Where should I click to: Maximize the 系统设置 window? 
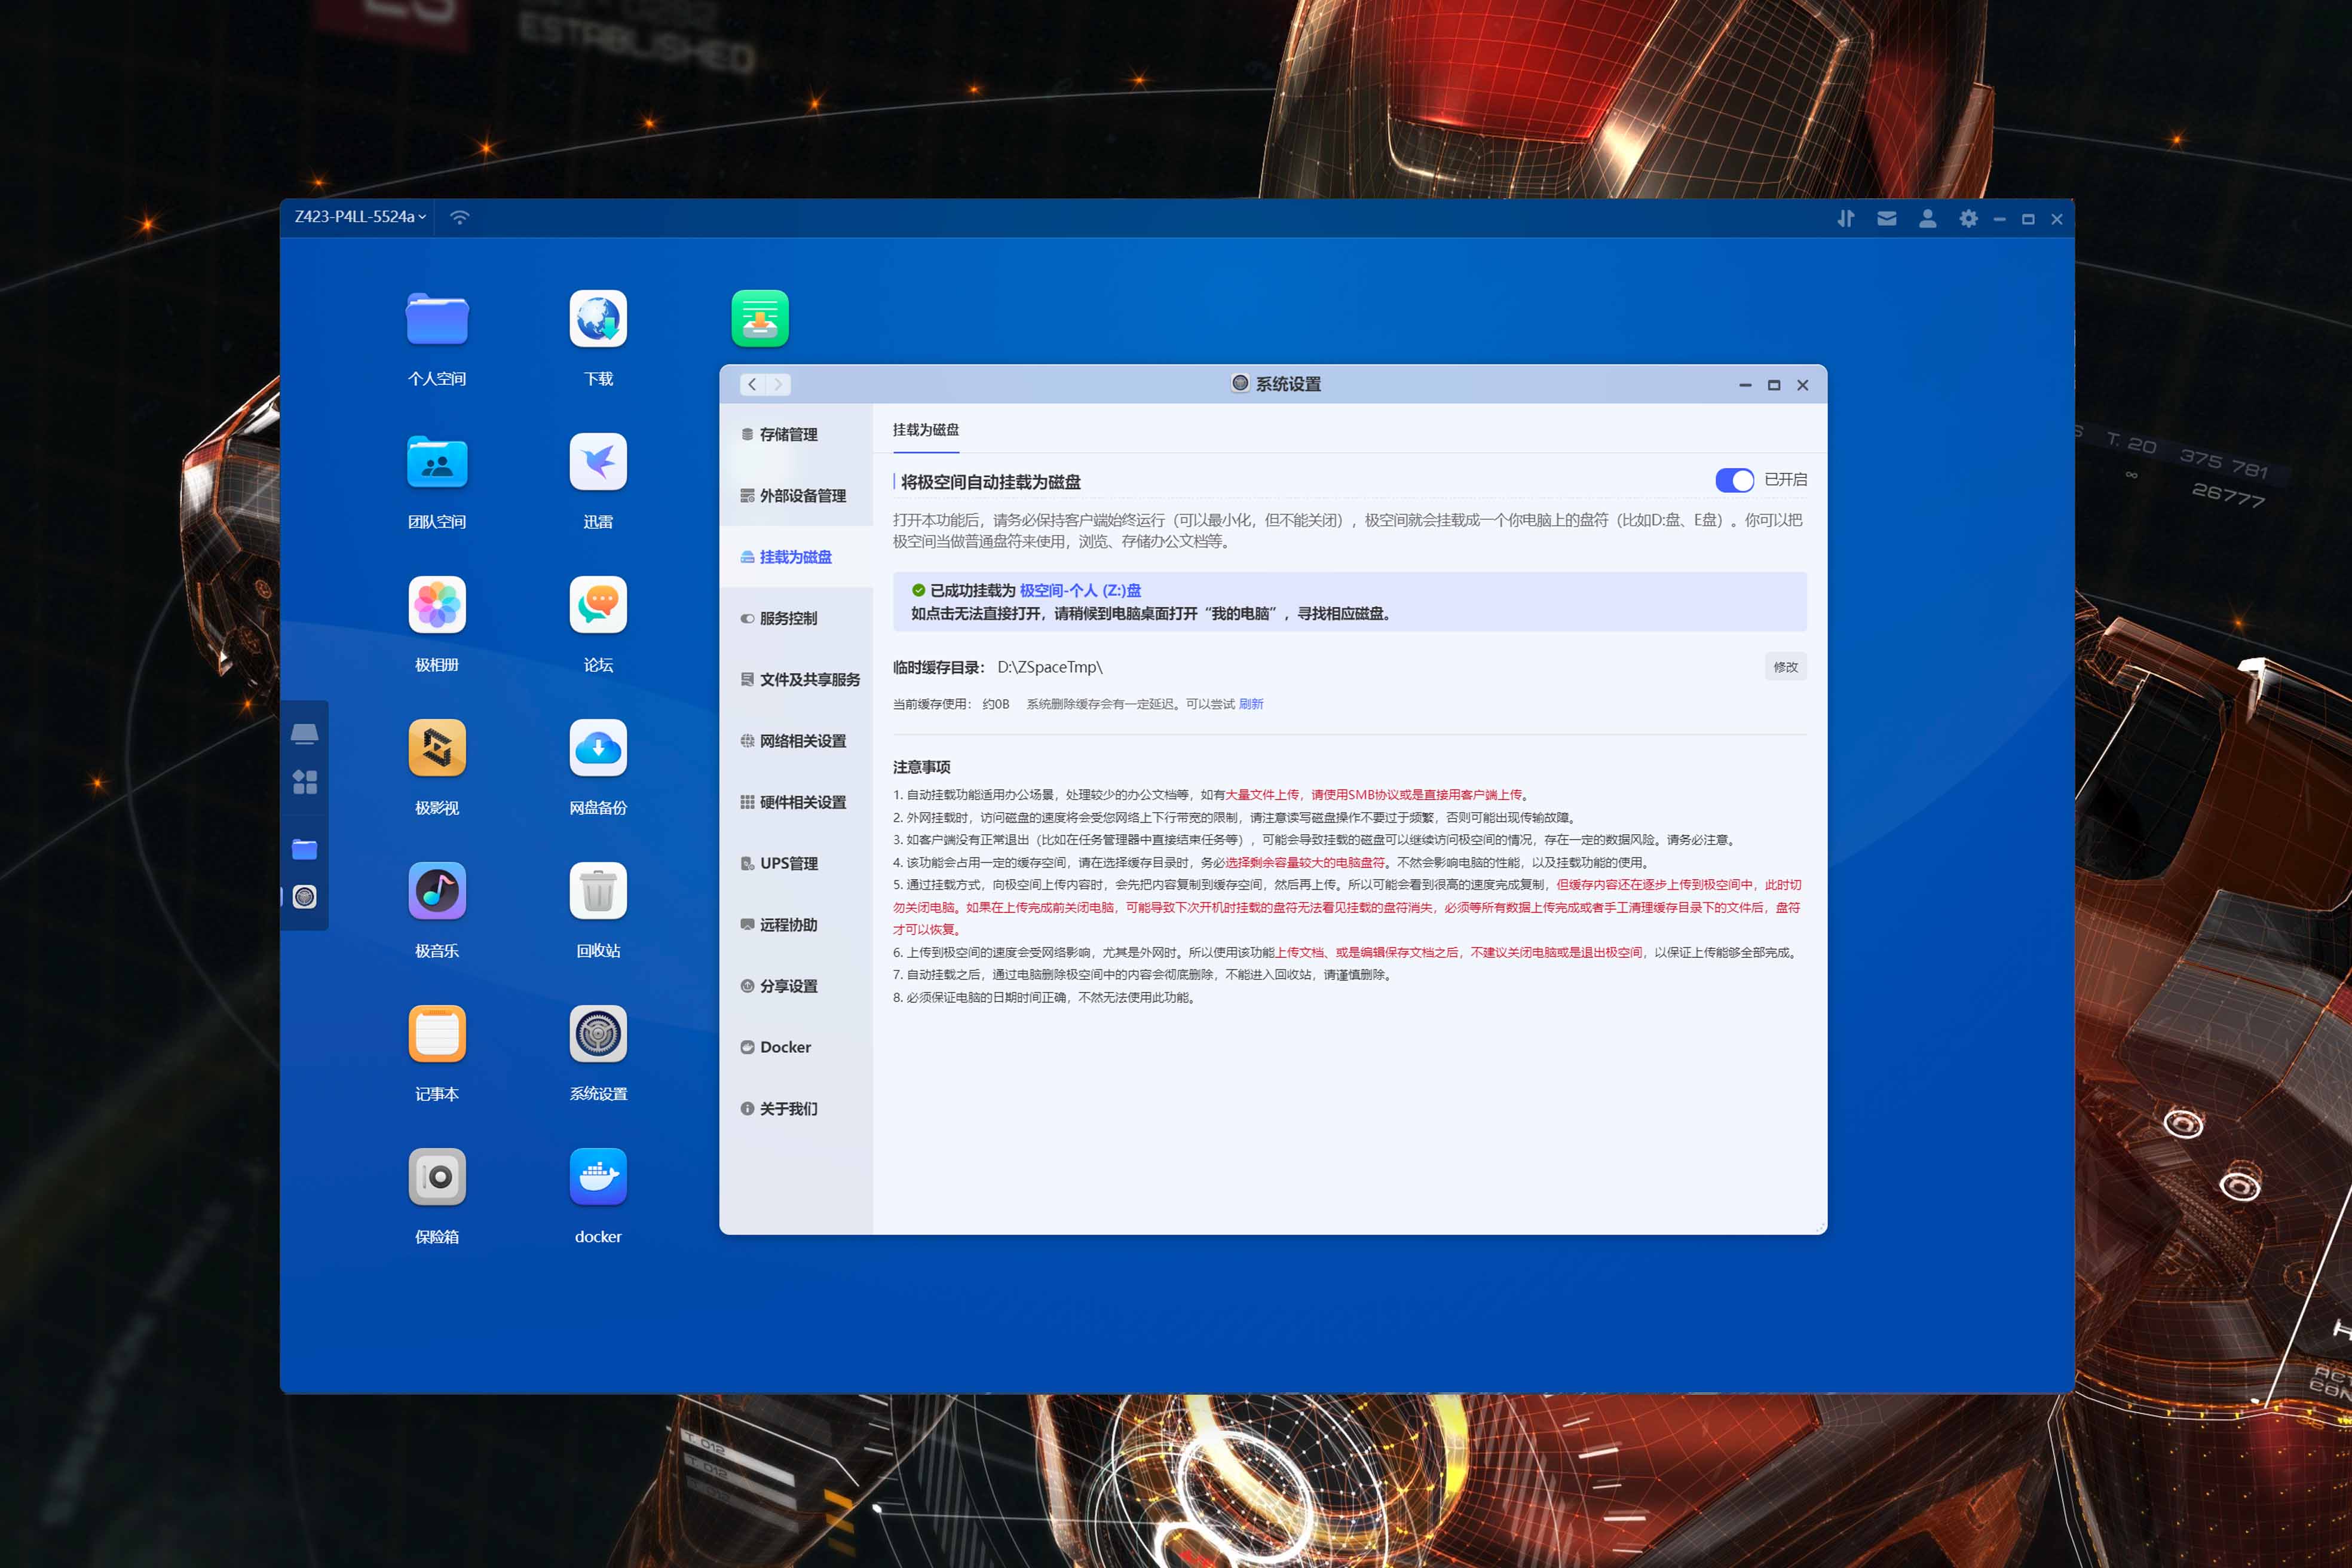tap(1774, 385)
